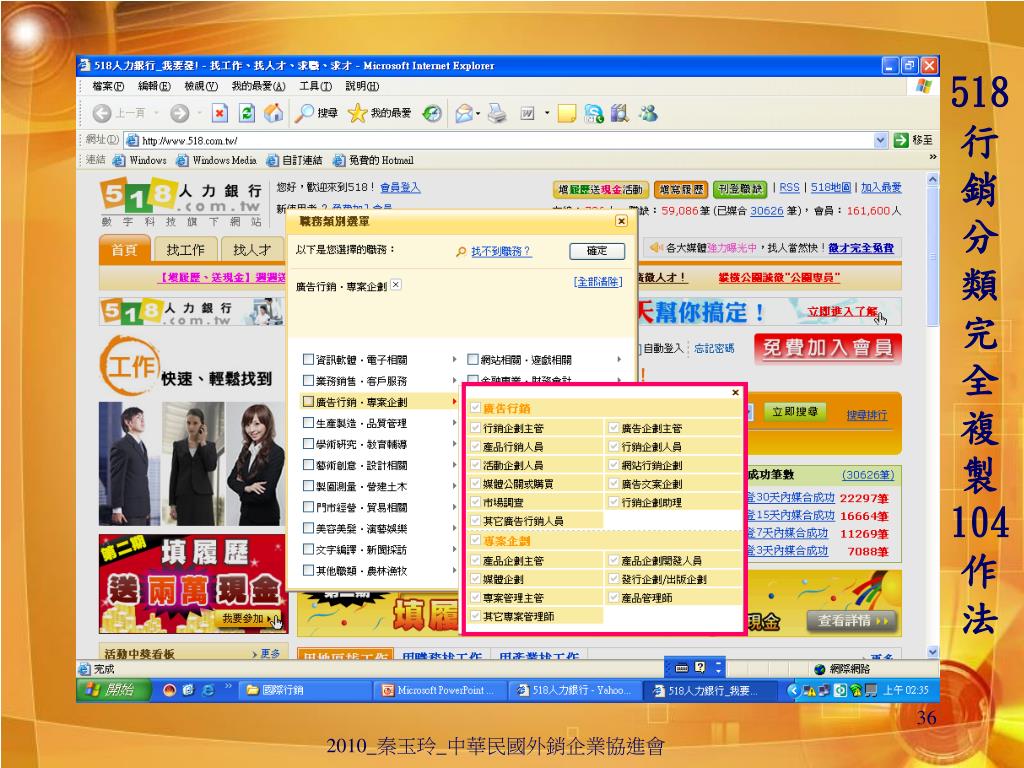This screenshot has width=1024, height=768.
Task: Click the 會員登入 login link
Action: click(400, 187)
